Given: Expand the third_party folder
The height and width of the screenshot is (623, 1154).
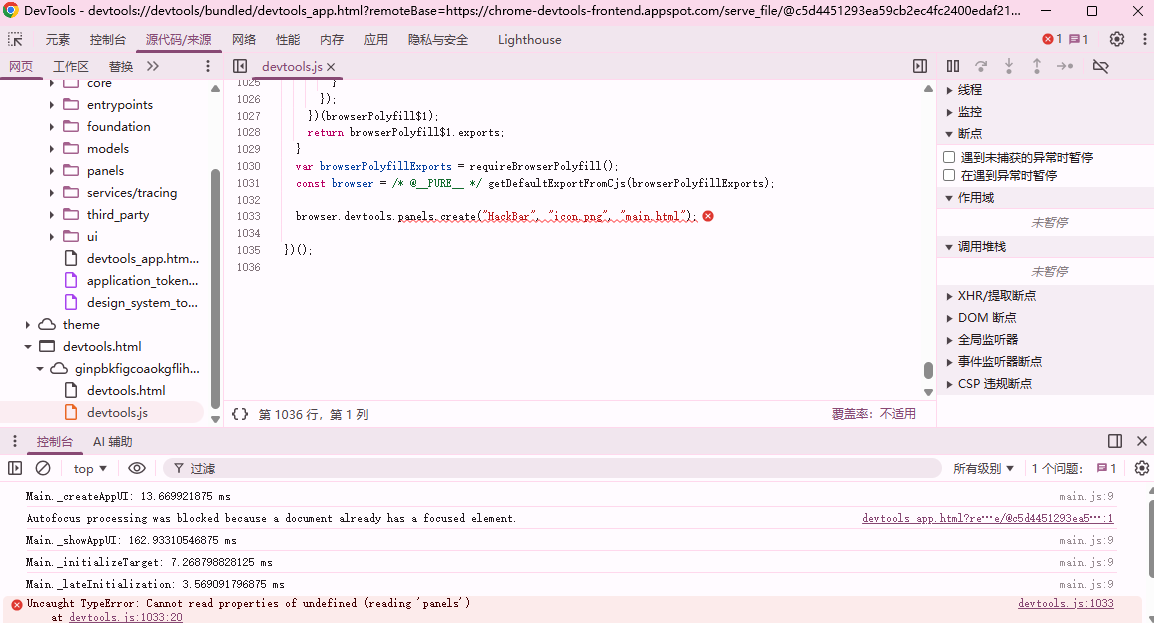Looking at the screenshot, I should pos(52,215).
